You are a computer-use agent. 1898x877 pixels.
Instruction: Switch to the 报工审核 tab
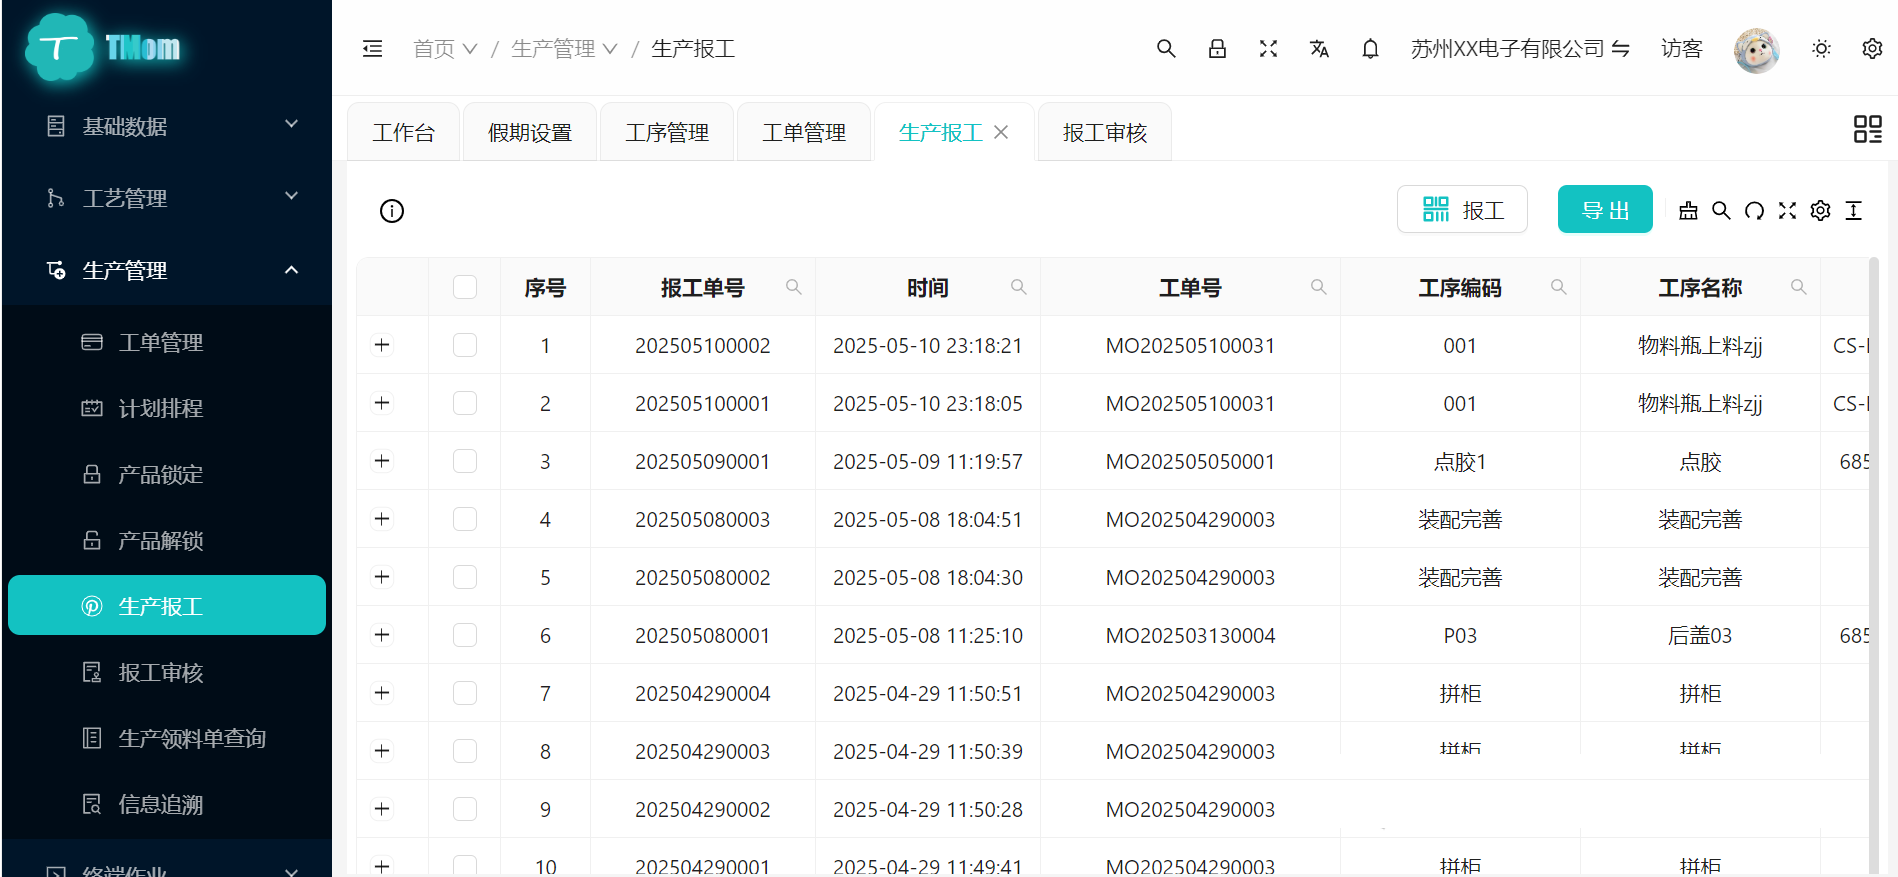click(1104, 133)
